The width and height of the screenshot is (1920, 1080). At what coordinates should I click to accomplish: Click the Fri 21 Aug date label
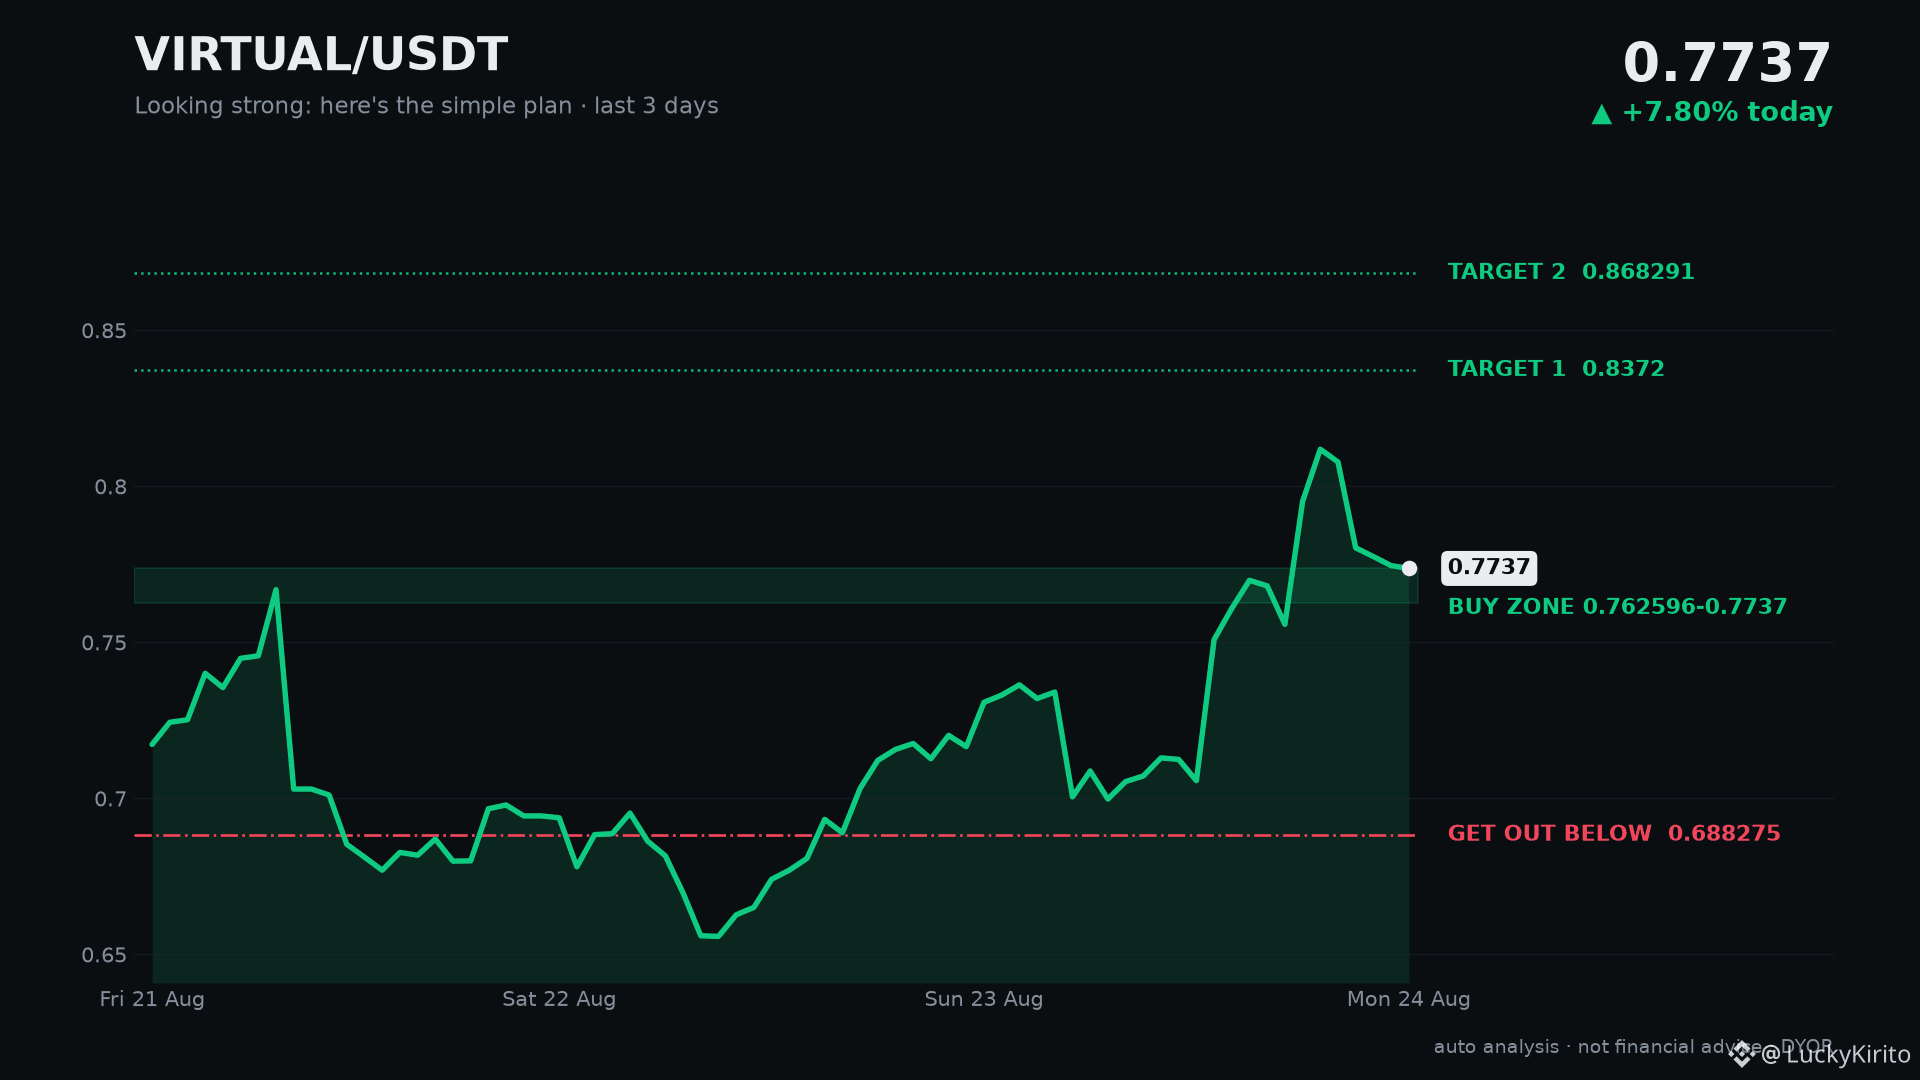click(x=152, y=999)
